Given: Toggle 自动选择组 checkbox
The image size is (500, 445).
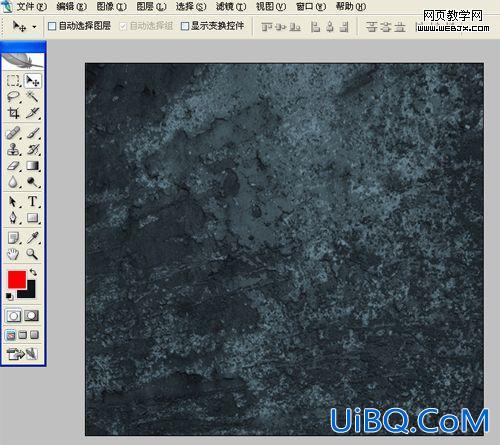Looking at the screenshot, I should pos(123,26).
